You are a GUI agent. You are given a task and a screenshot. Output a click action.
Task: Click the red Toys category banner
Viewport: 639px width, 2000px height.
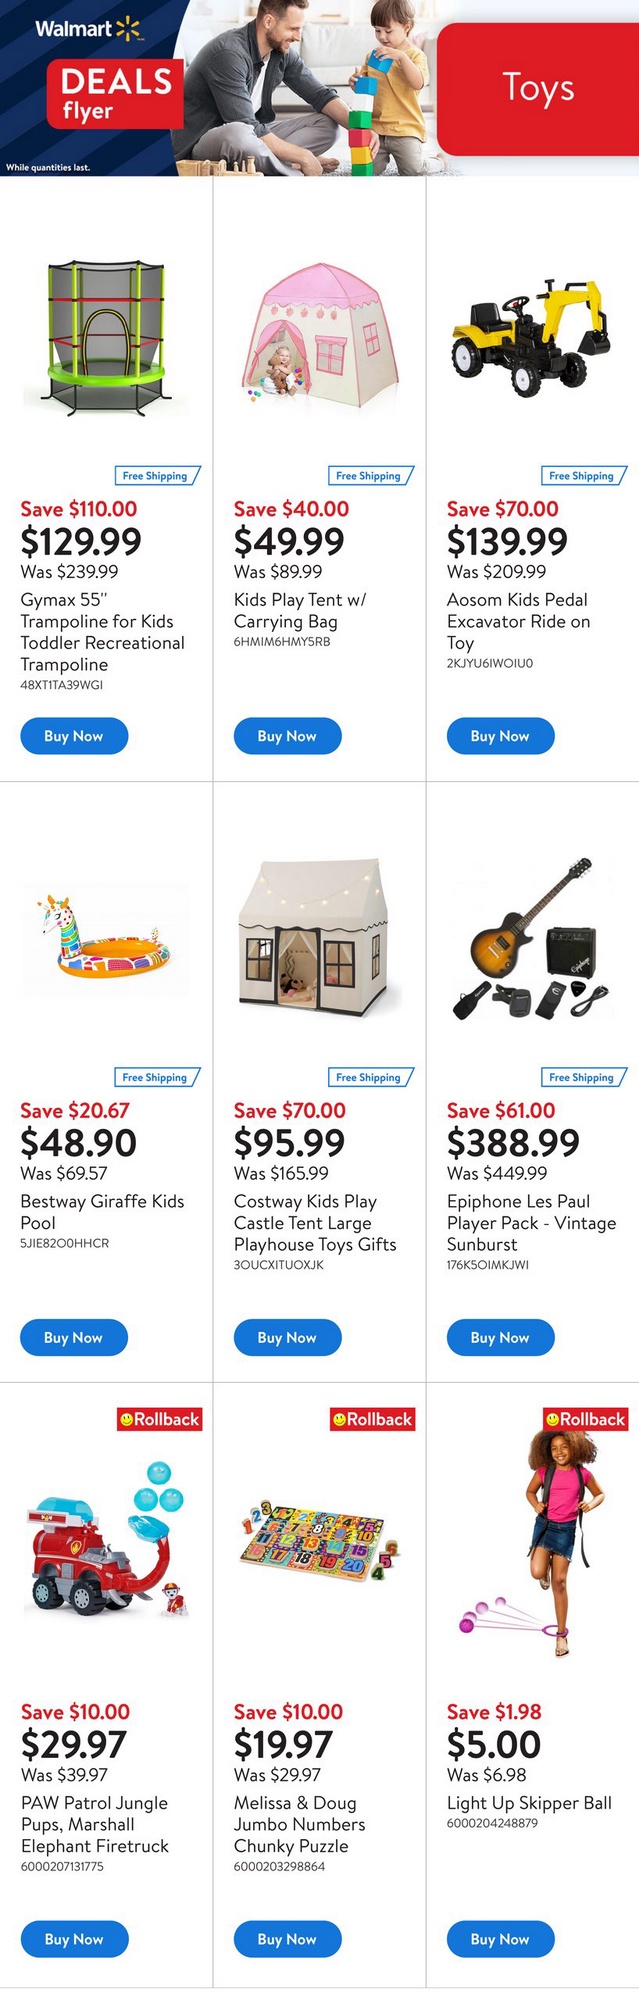tap(538, 88)
